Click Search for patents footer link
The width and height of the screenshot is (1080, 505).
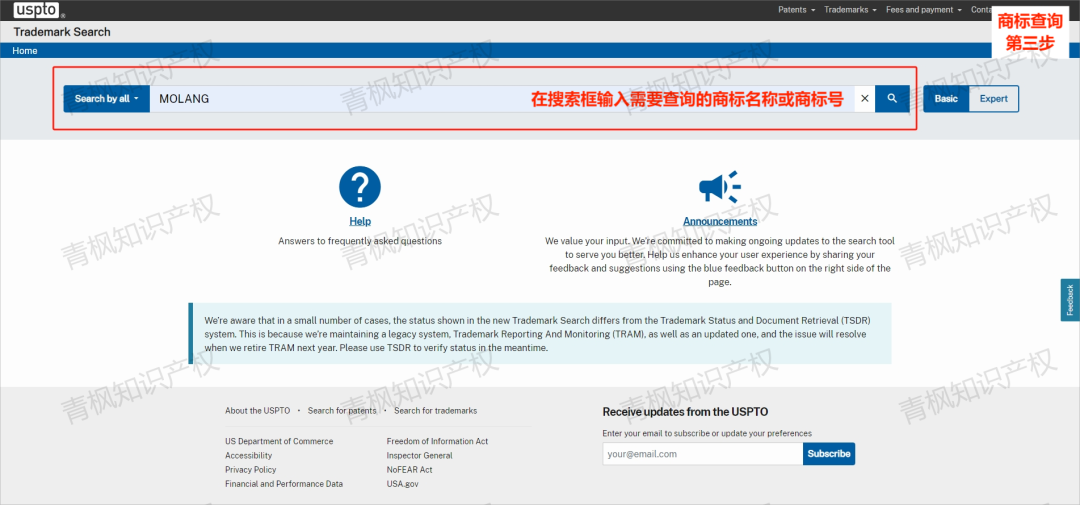coord(342,411)
